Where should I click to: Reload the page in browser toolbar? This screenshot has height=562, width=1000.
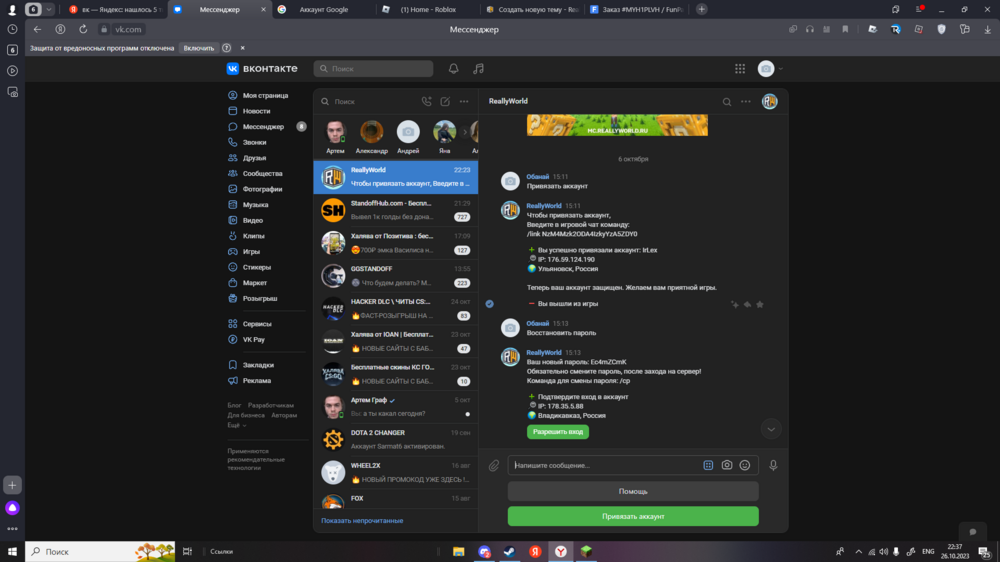pos(83,29)
